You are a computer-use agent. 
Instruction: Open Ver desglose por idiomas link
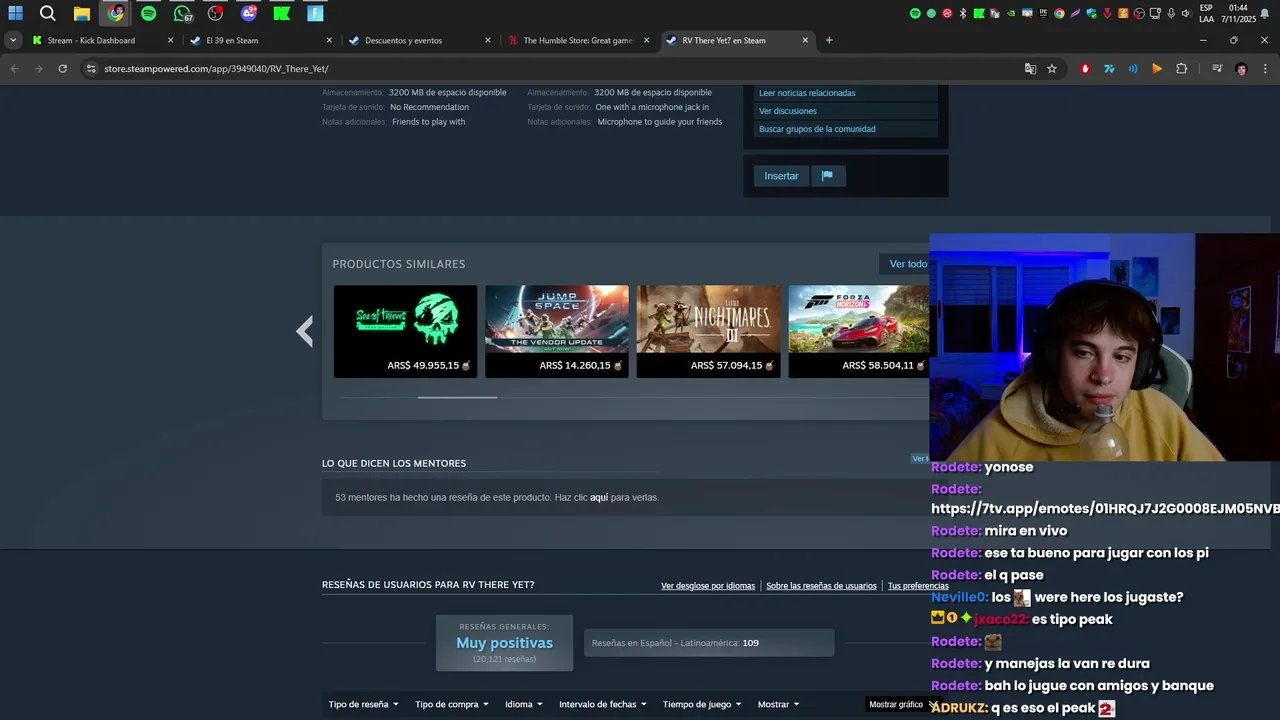coord(708,586)
